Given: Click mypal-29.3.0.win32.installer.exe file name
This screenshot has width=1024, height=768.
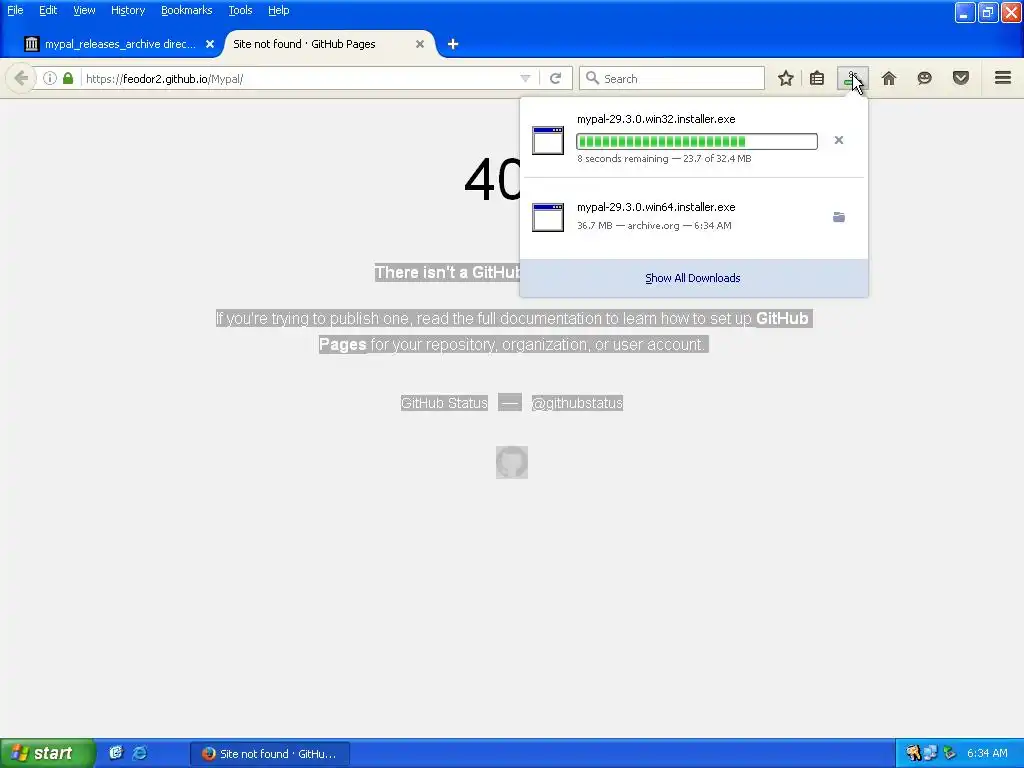Looking at the screenshot, I should (x=656, y=120).
